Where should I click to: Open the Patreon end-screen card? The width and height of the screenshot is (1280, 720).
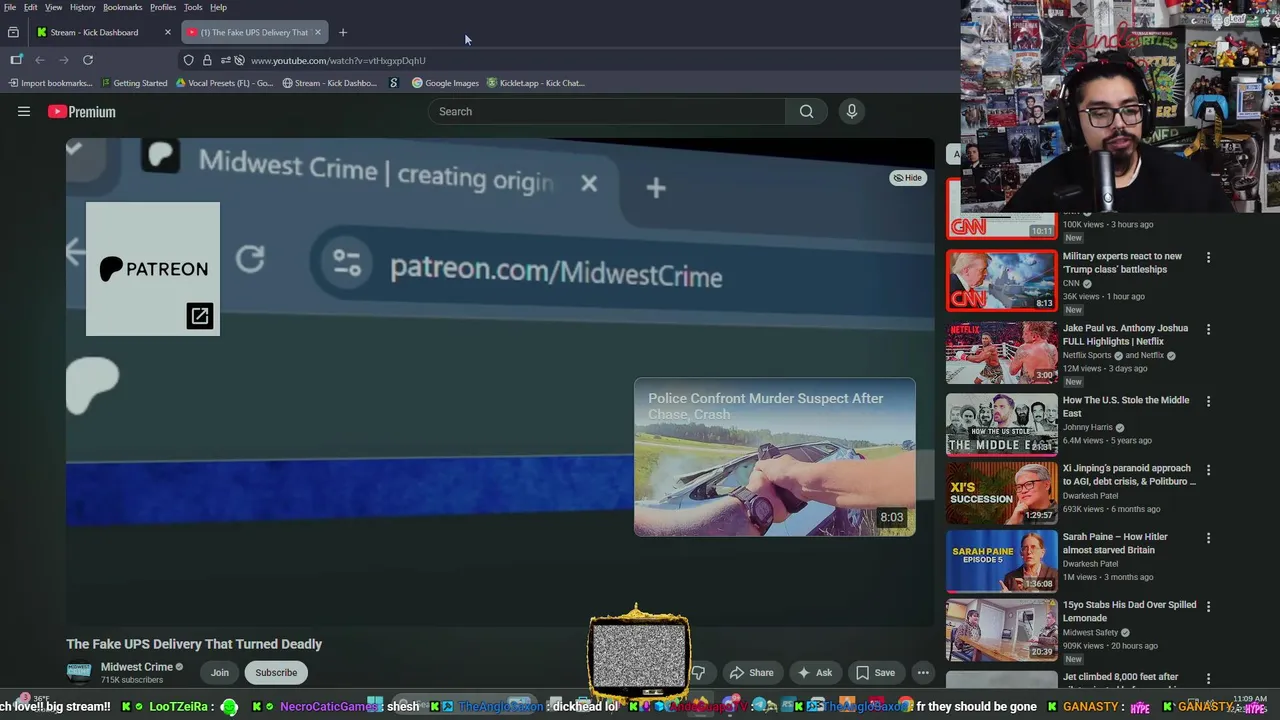pos(153,269)
